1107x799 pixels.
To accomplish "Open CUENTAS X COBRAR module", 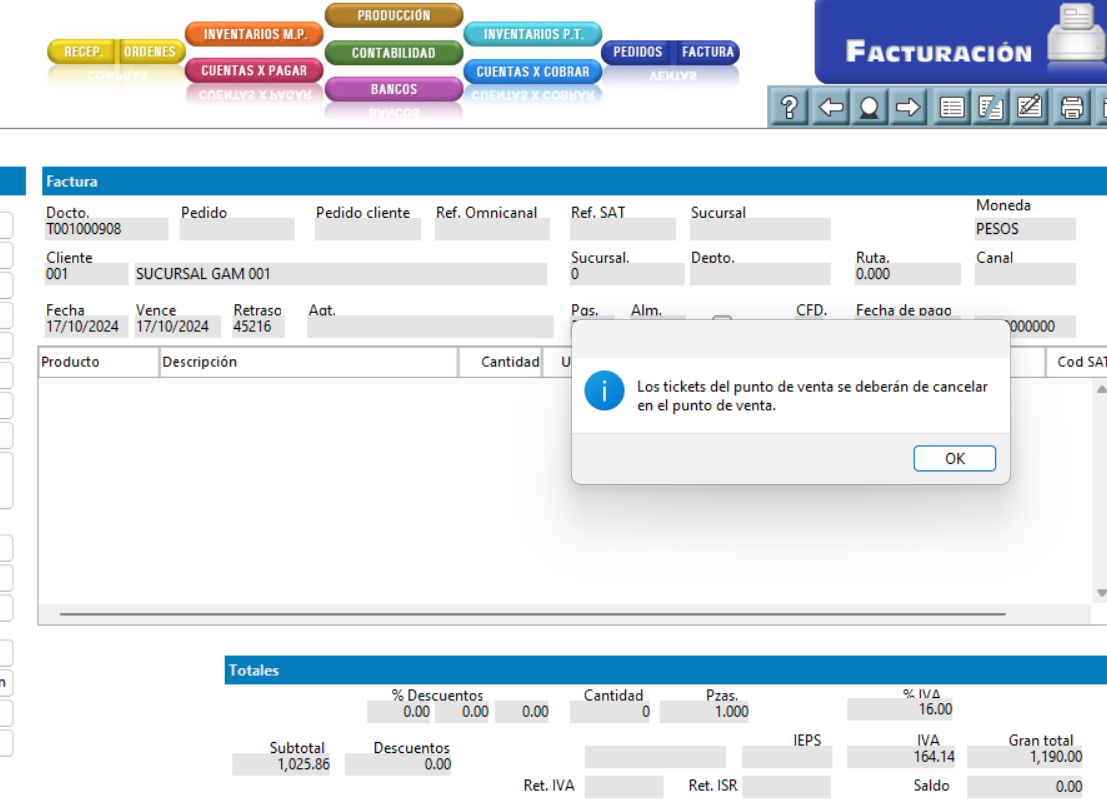I will pyautogui.click(x=533, y=71).
